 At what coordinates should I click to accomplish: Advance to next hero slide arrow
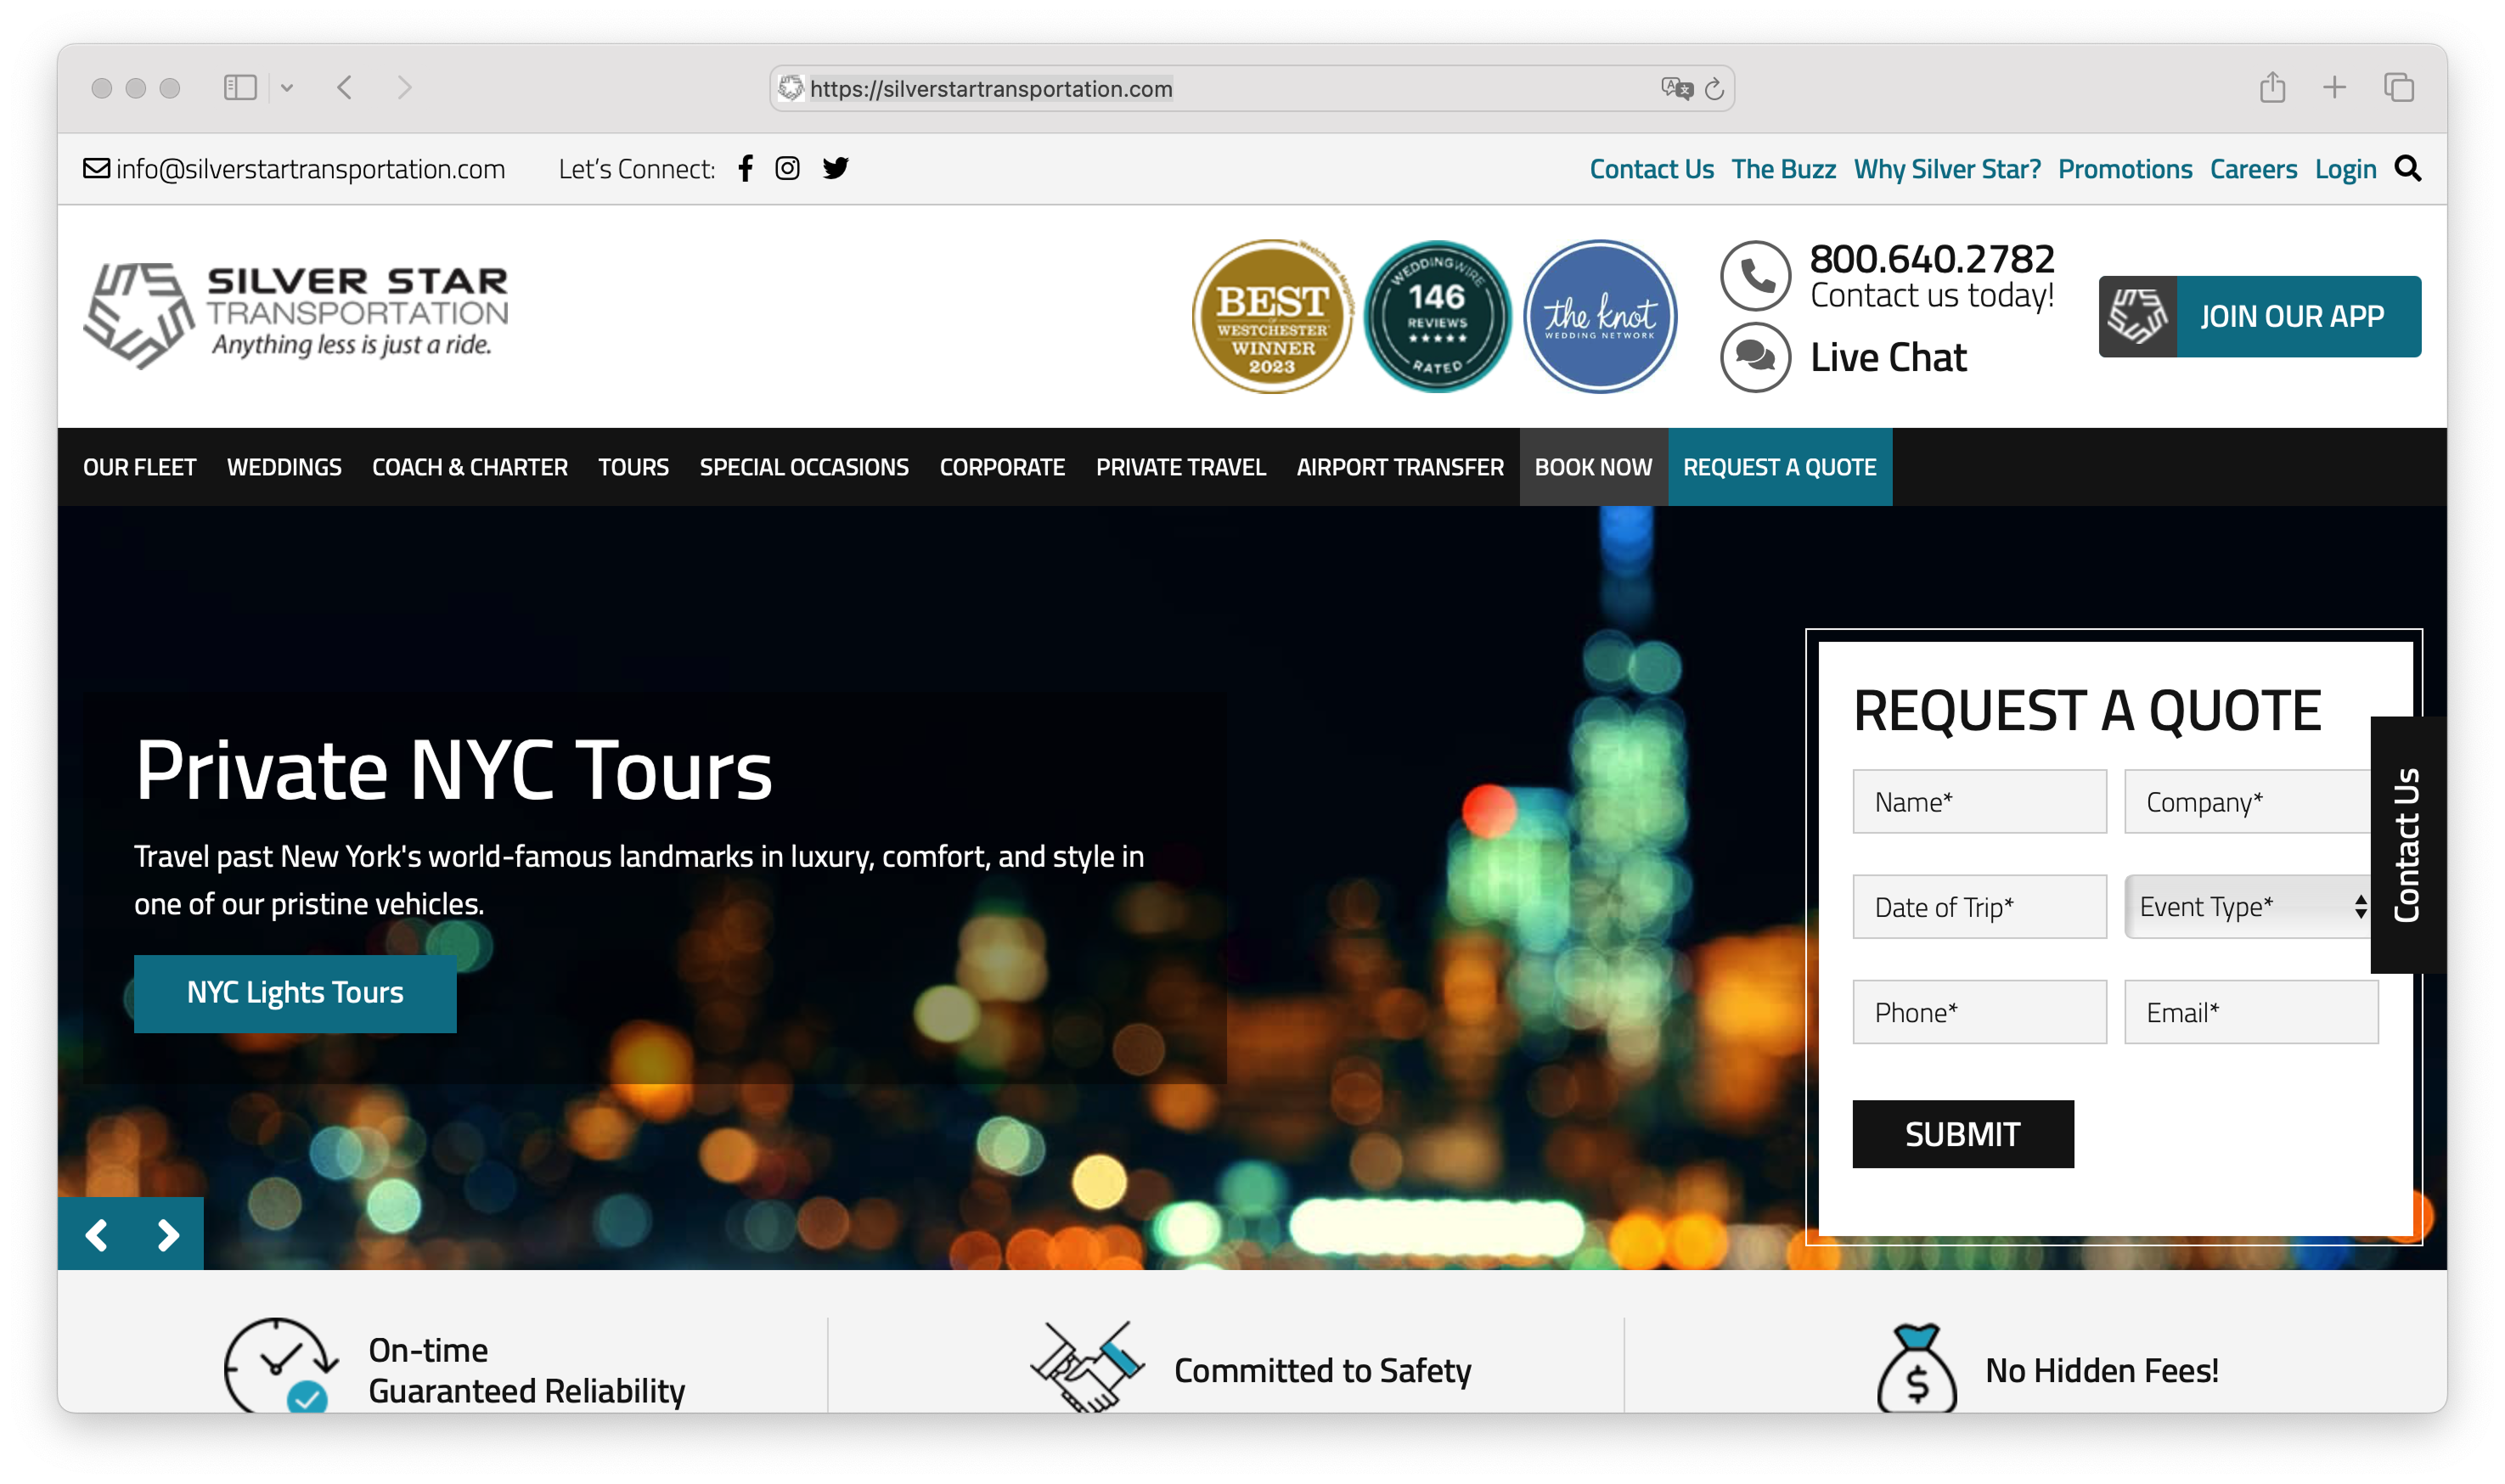[x=168, y=1235]
